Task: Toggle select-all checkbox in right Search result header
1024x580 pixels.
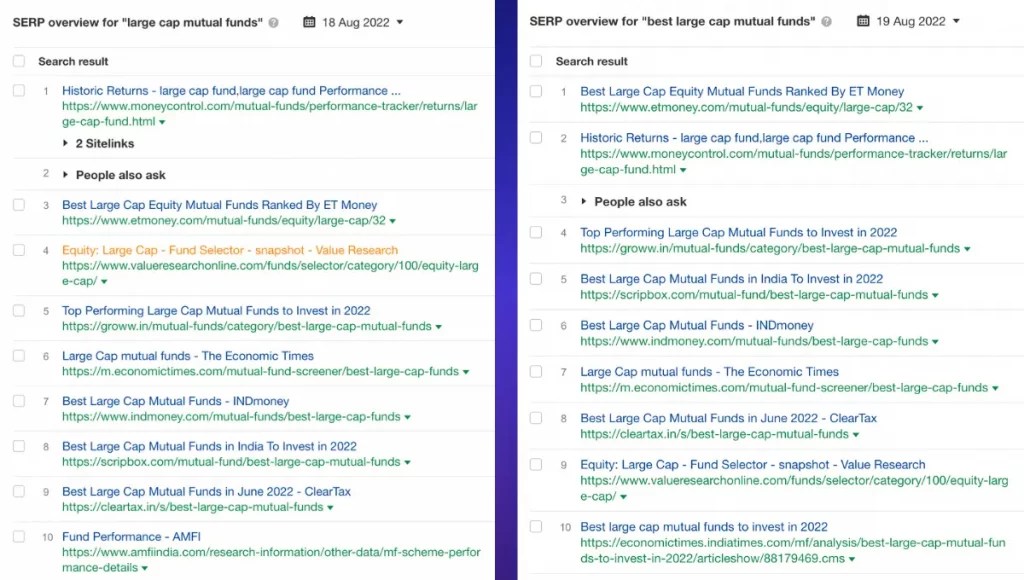Action: pyautogui.click(x=536, y=61)
